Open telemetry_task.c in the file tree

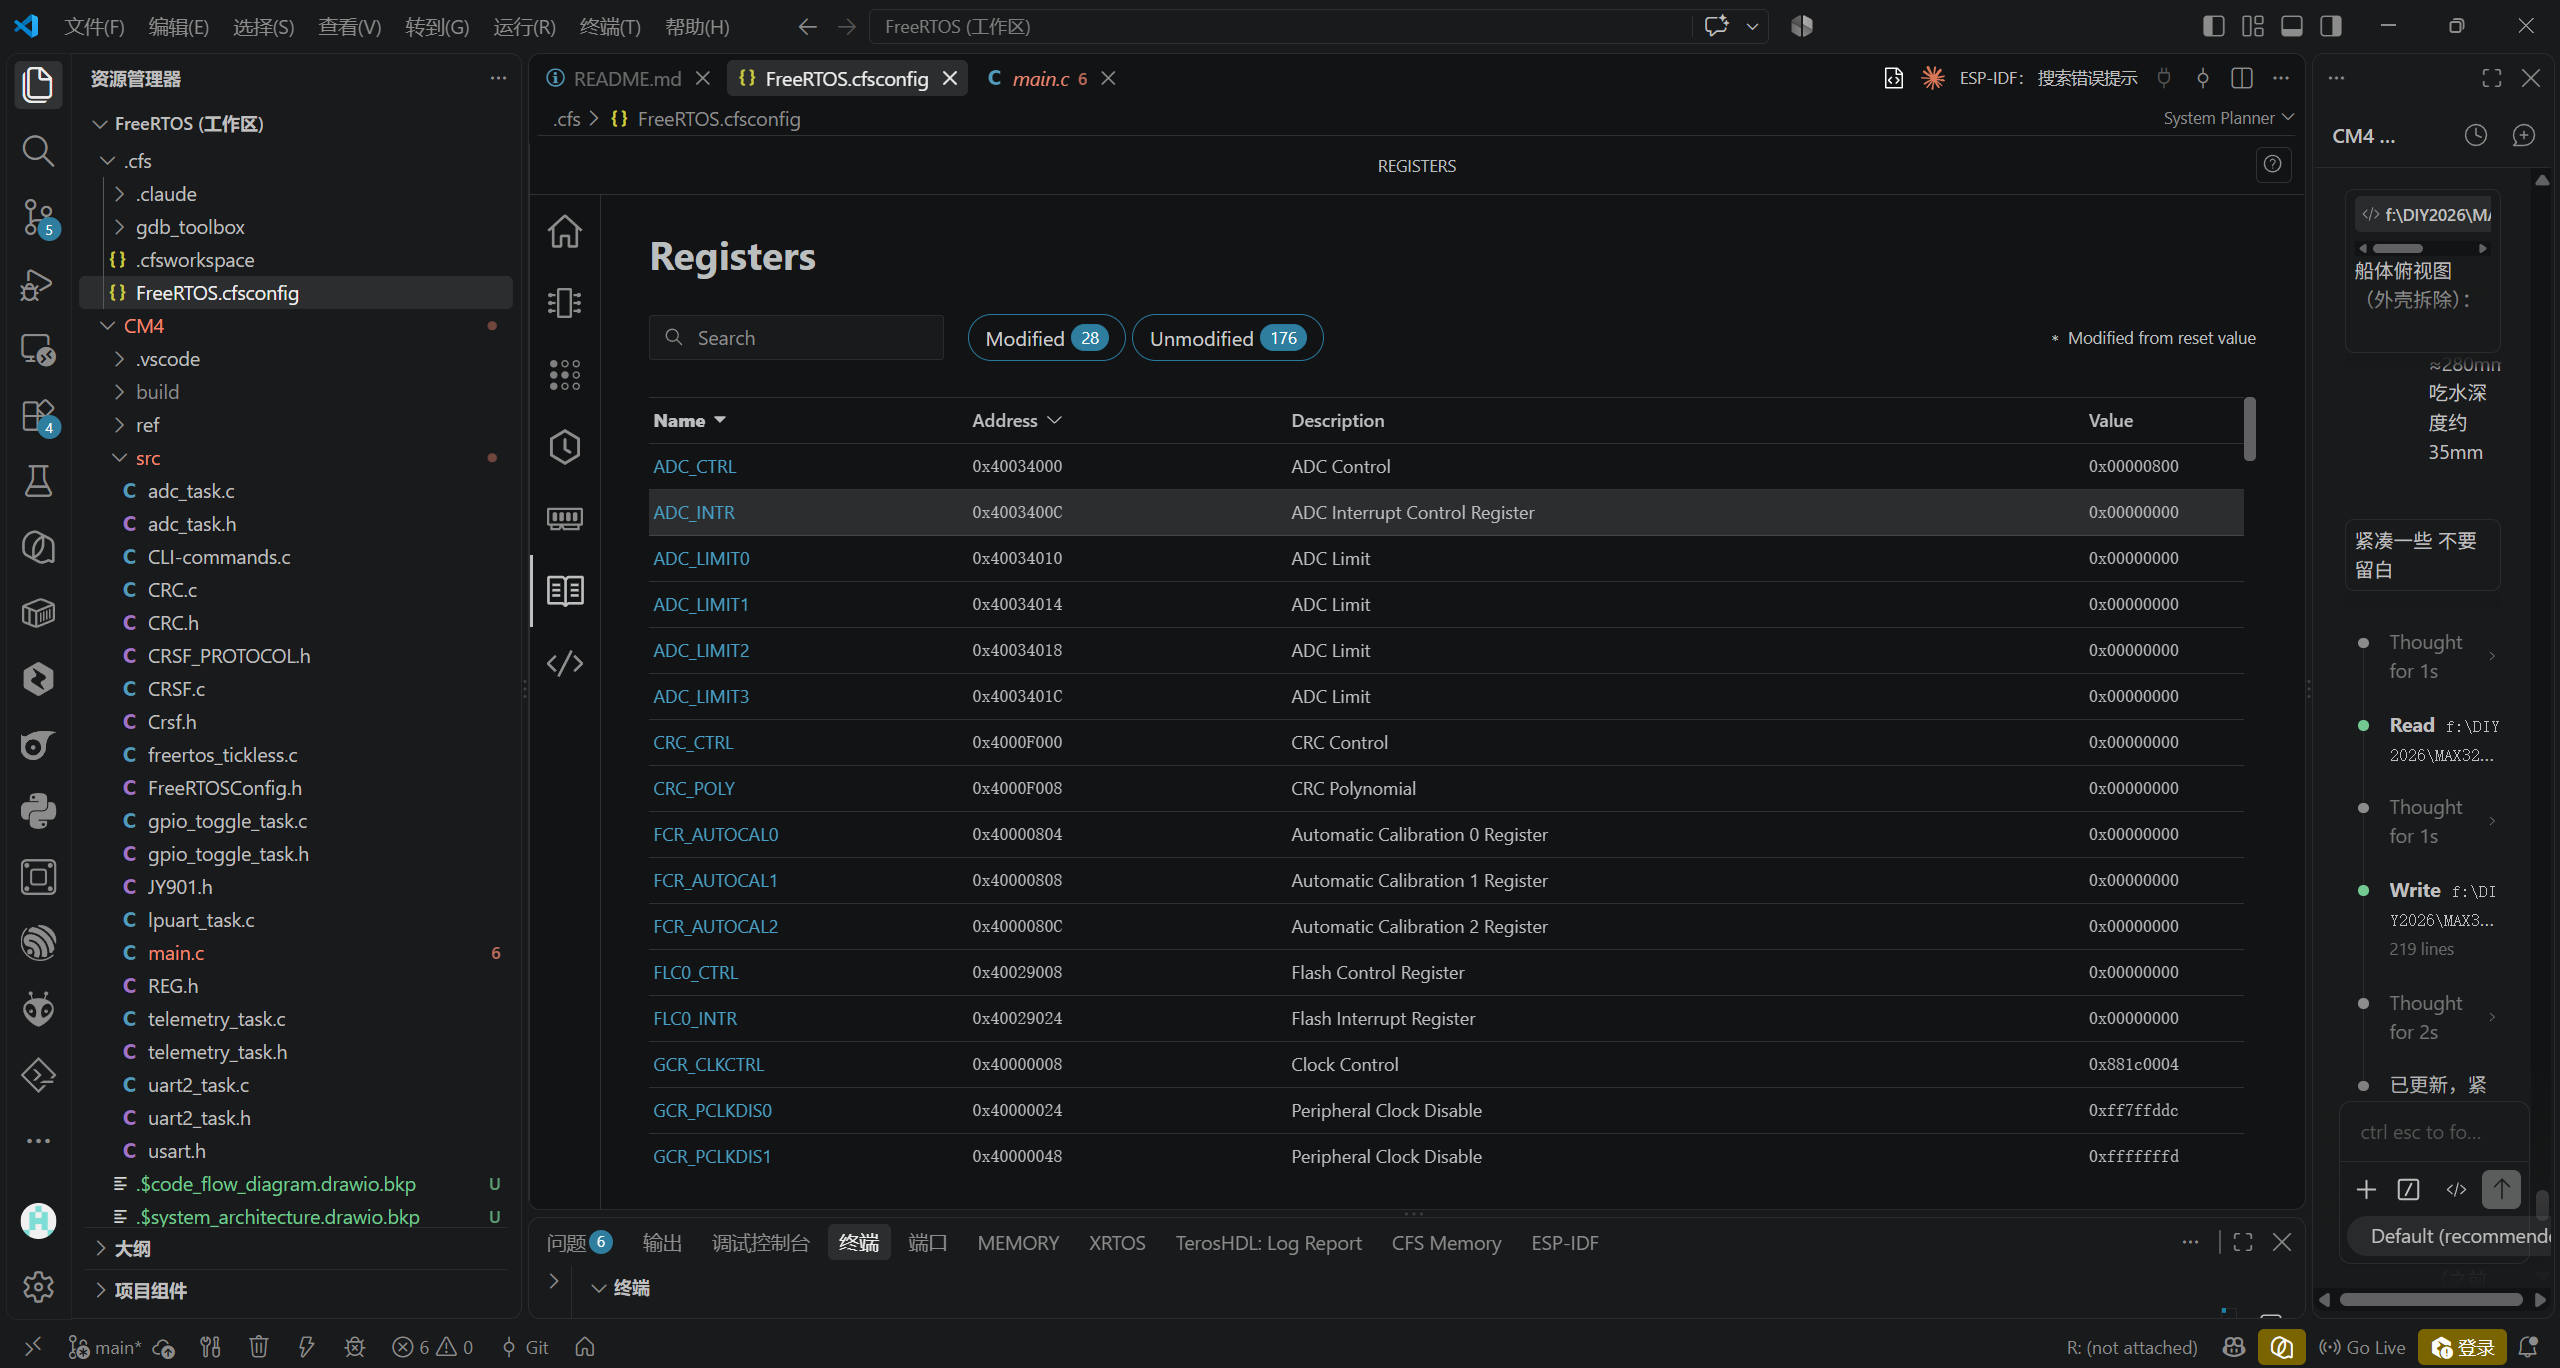click(216, 1019)
